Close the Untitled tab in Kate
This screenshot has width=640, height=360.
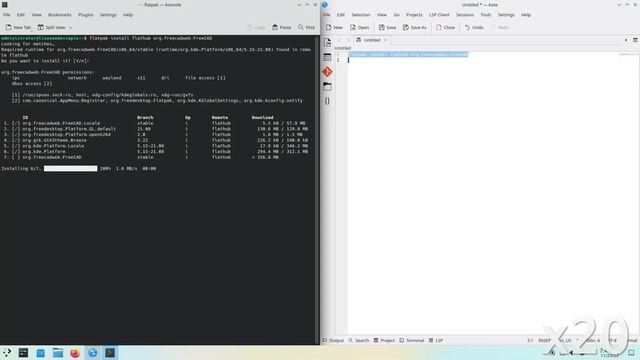(385, 40)
